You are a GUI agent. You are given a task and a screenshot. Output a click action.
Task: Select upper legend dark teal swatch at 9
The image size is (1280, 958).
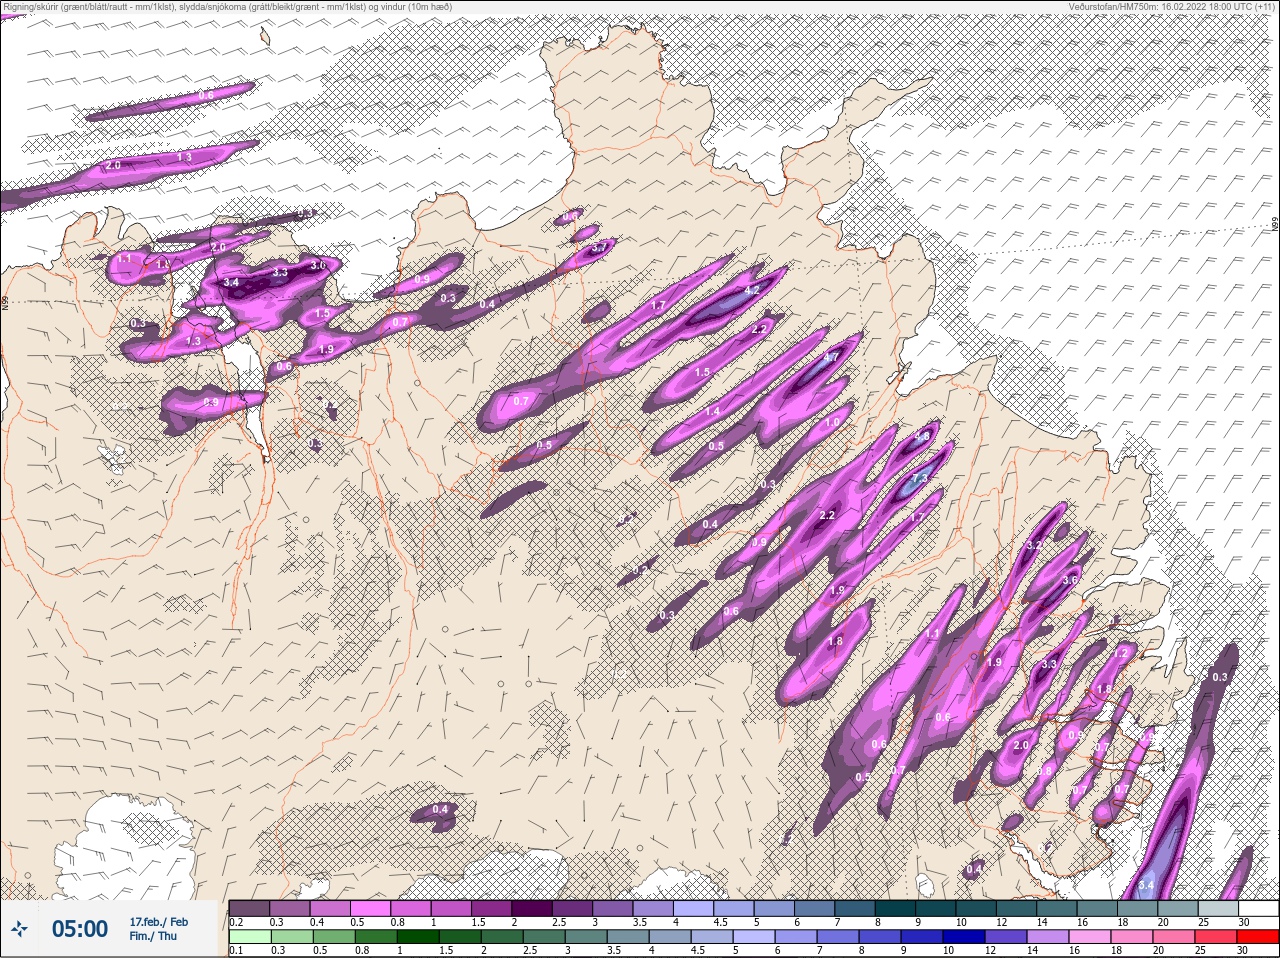(x=936, y=908)
